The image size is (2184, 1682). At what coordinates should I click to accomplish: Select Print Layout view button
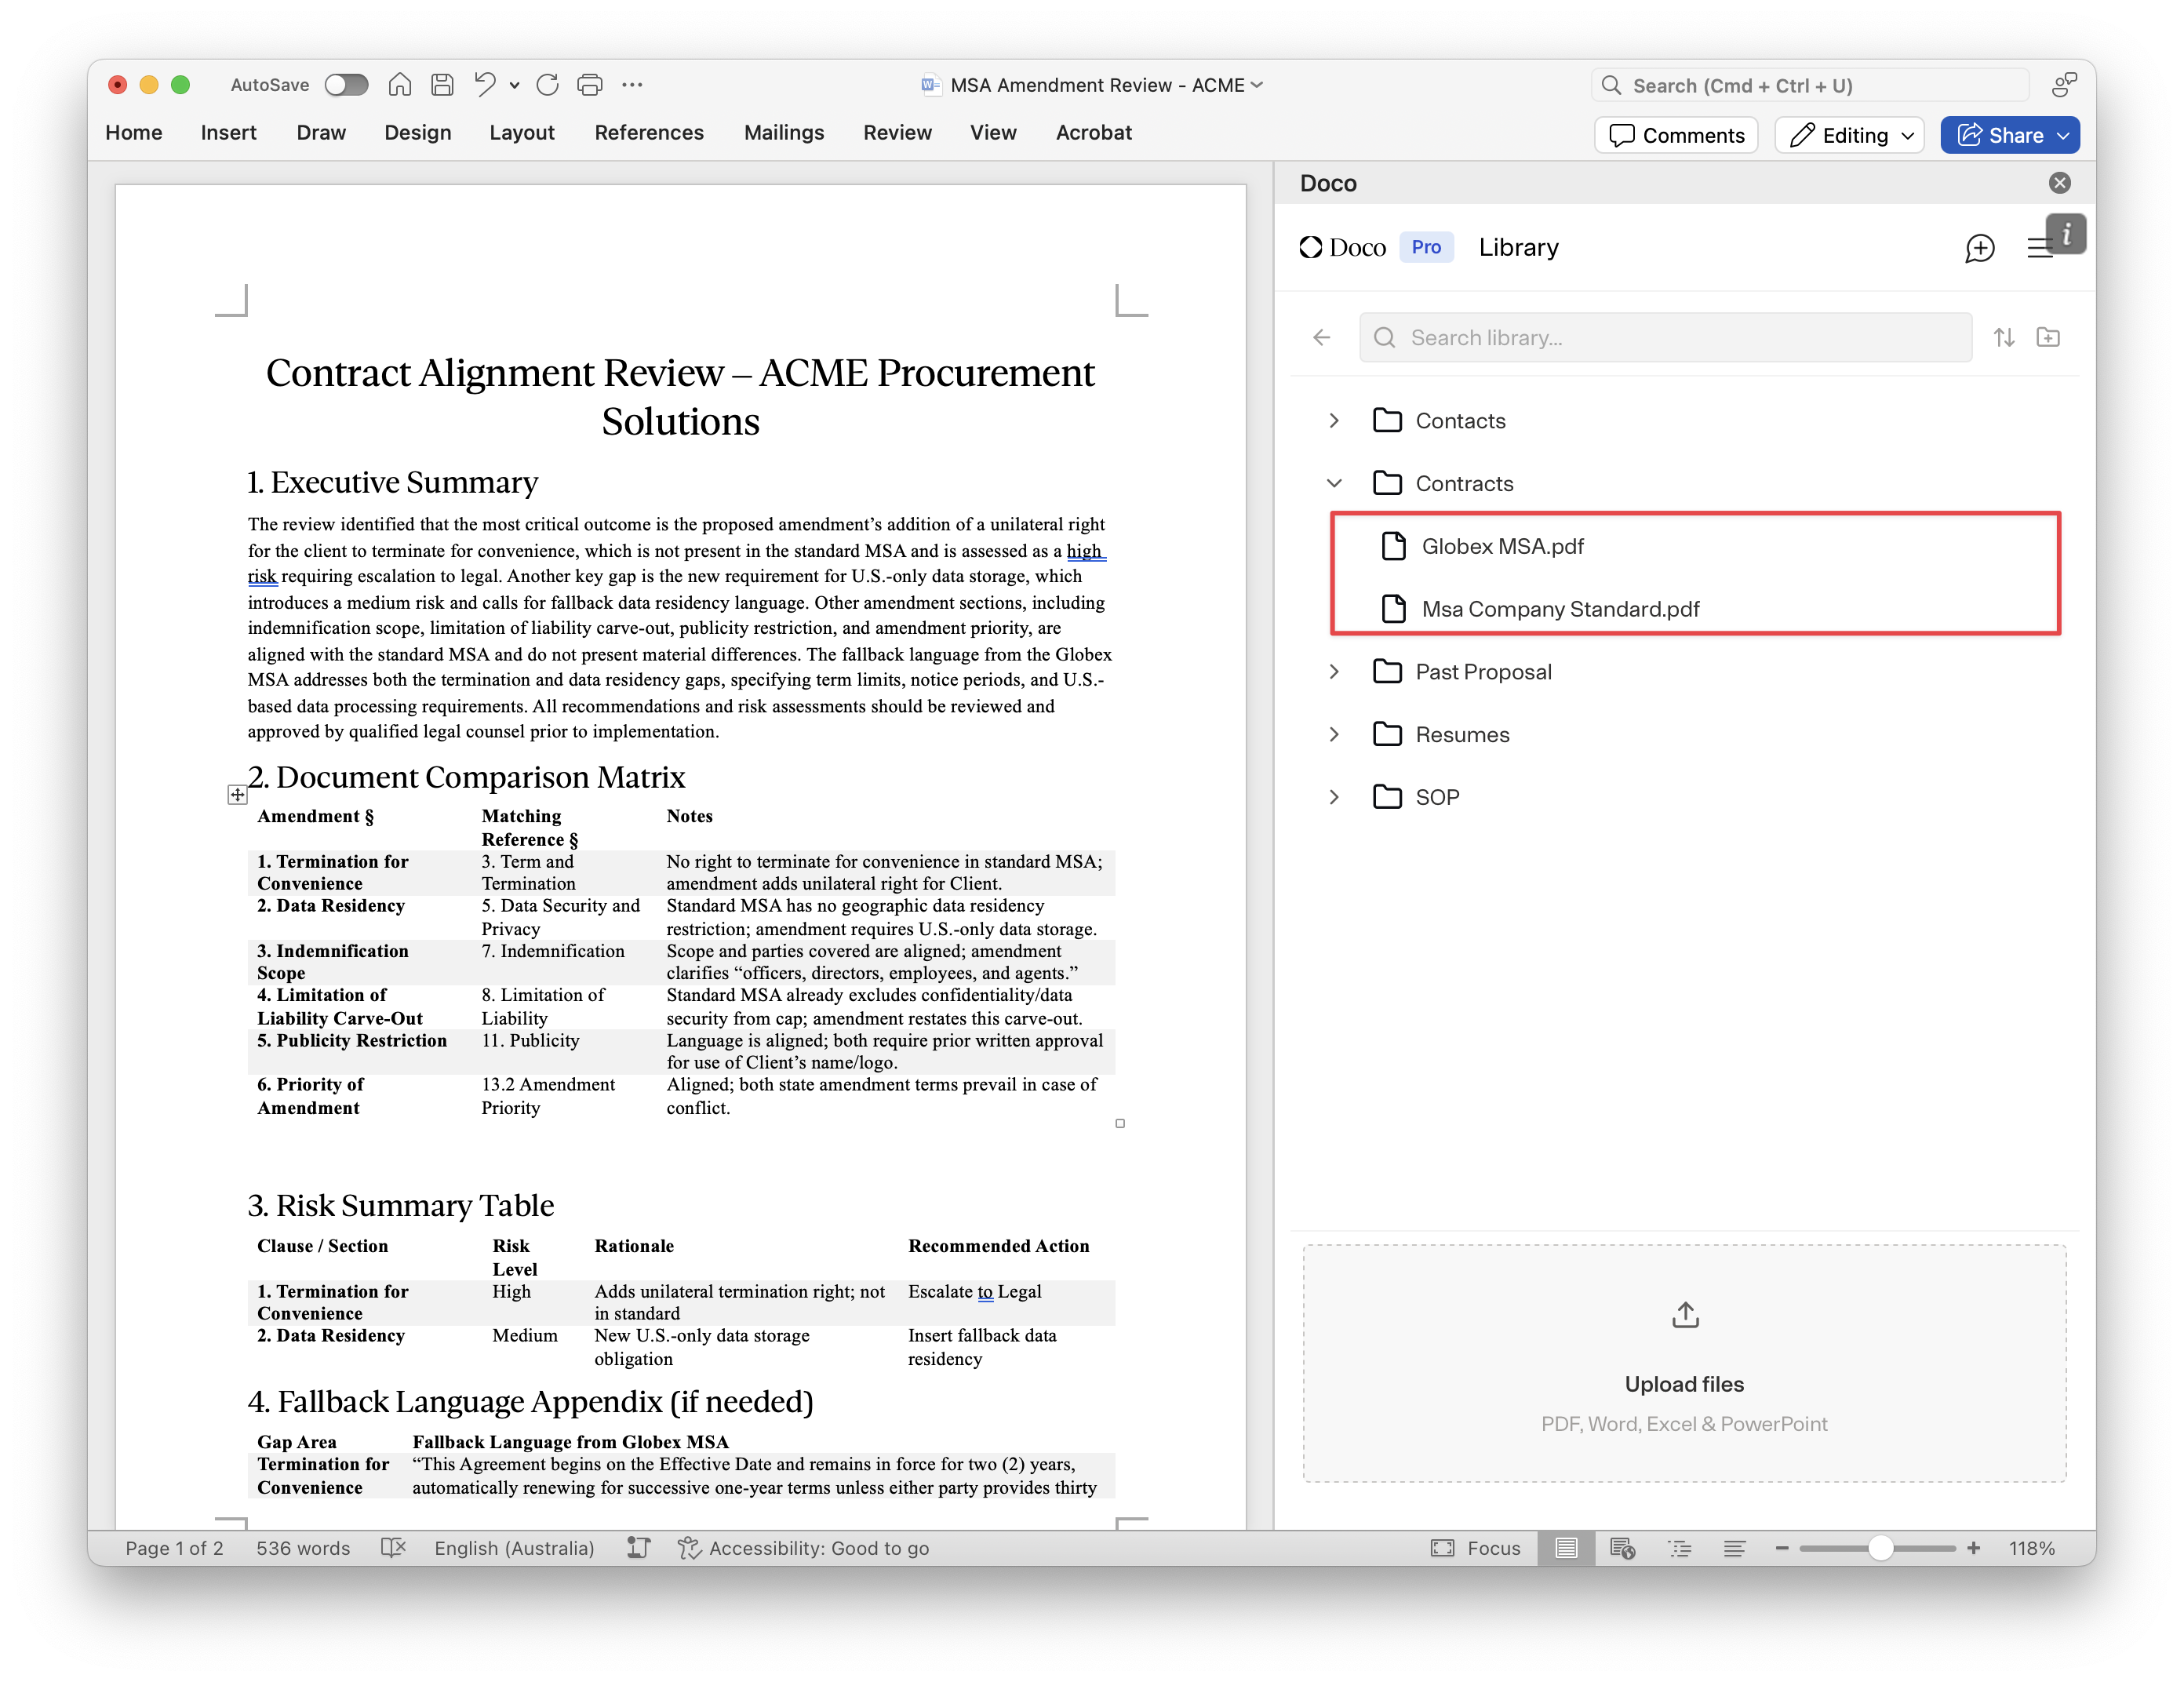coord(1566,1548)
